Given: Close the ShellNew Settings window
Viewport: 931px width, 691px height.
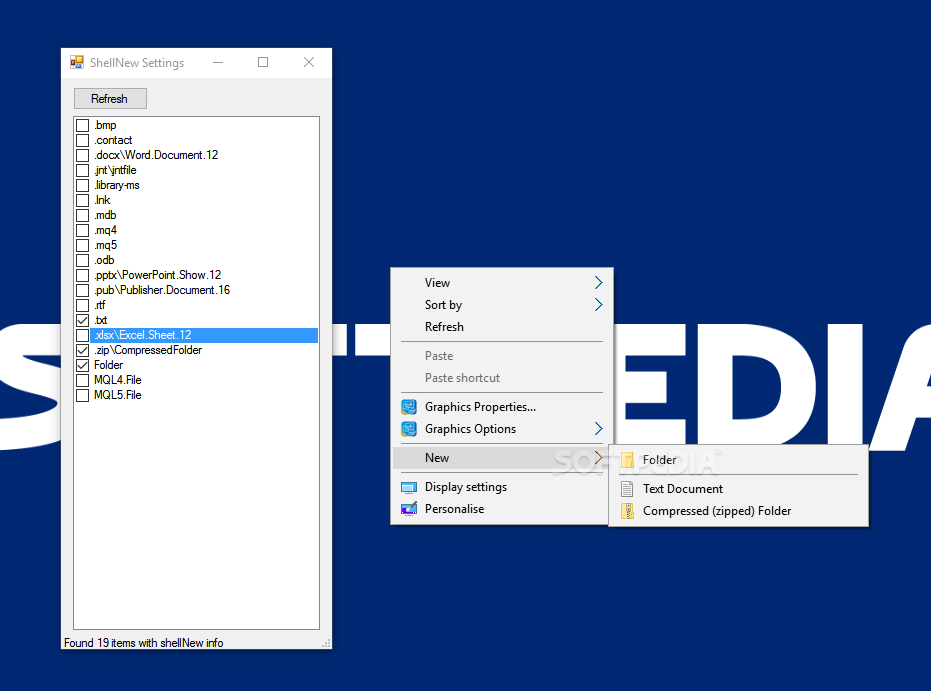Looking at the screenshot, I should click(x=309, y=62).
